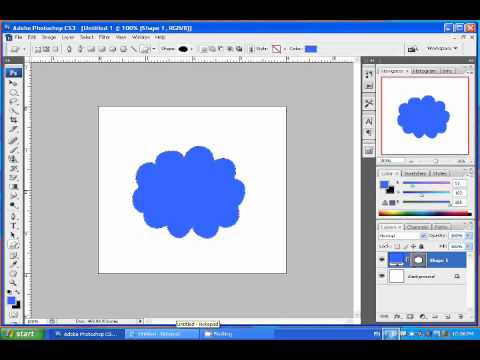Click the options bar Color swatch
Screen dimensions: 480x360
[x=311, y=49]
